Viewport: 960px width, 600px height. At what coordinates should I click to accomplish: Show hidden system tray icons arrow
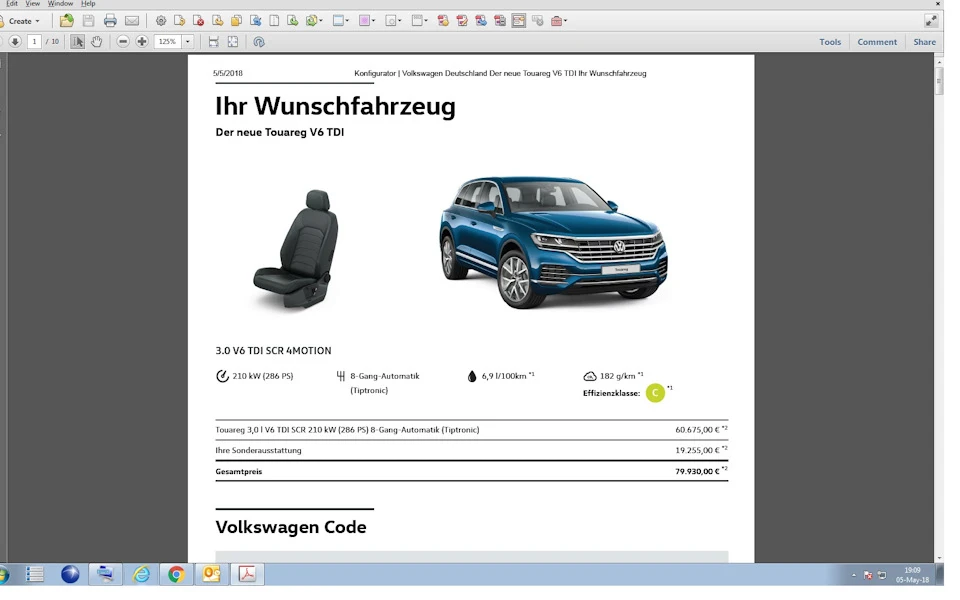pos(853,575)
